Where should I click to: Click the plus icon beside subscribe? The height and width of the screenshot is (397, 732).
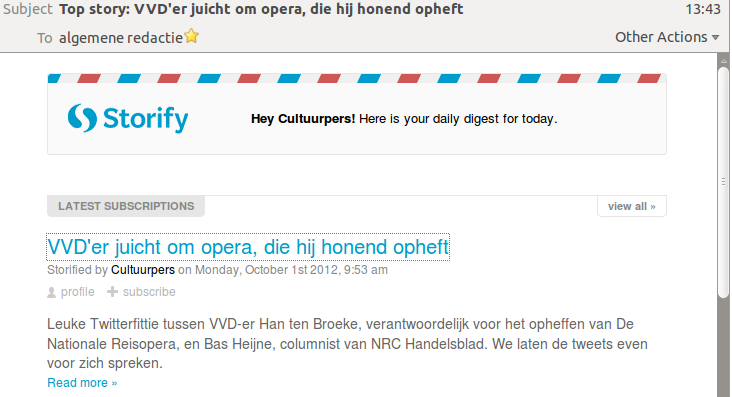(112, 292)
